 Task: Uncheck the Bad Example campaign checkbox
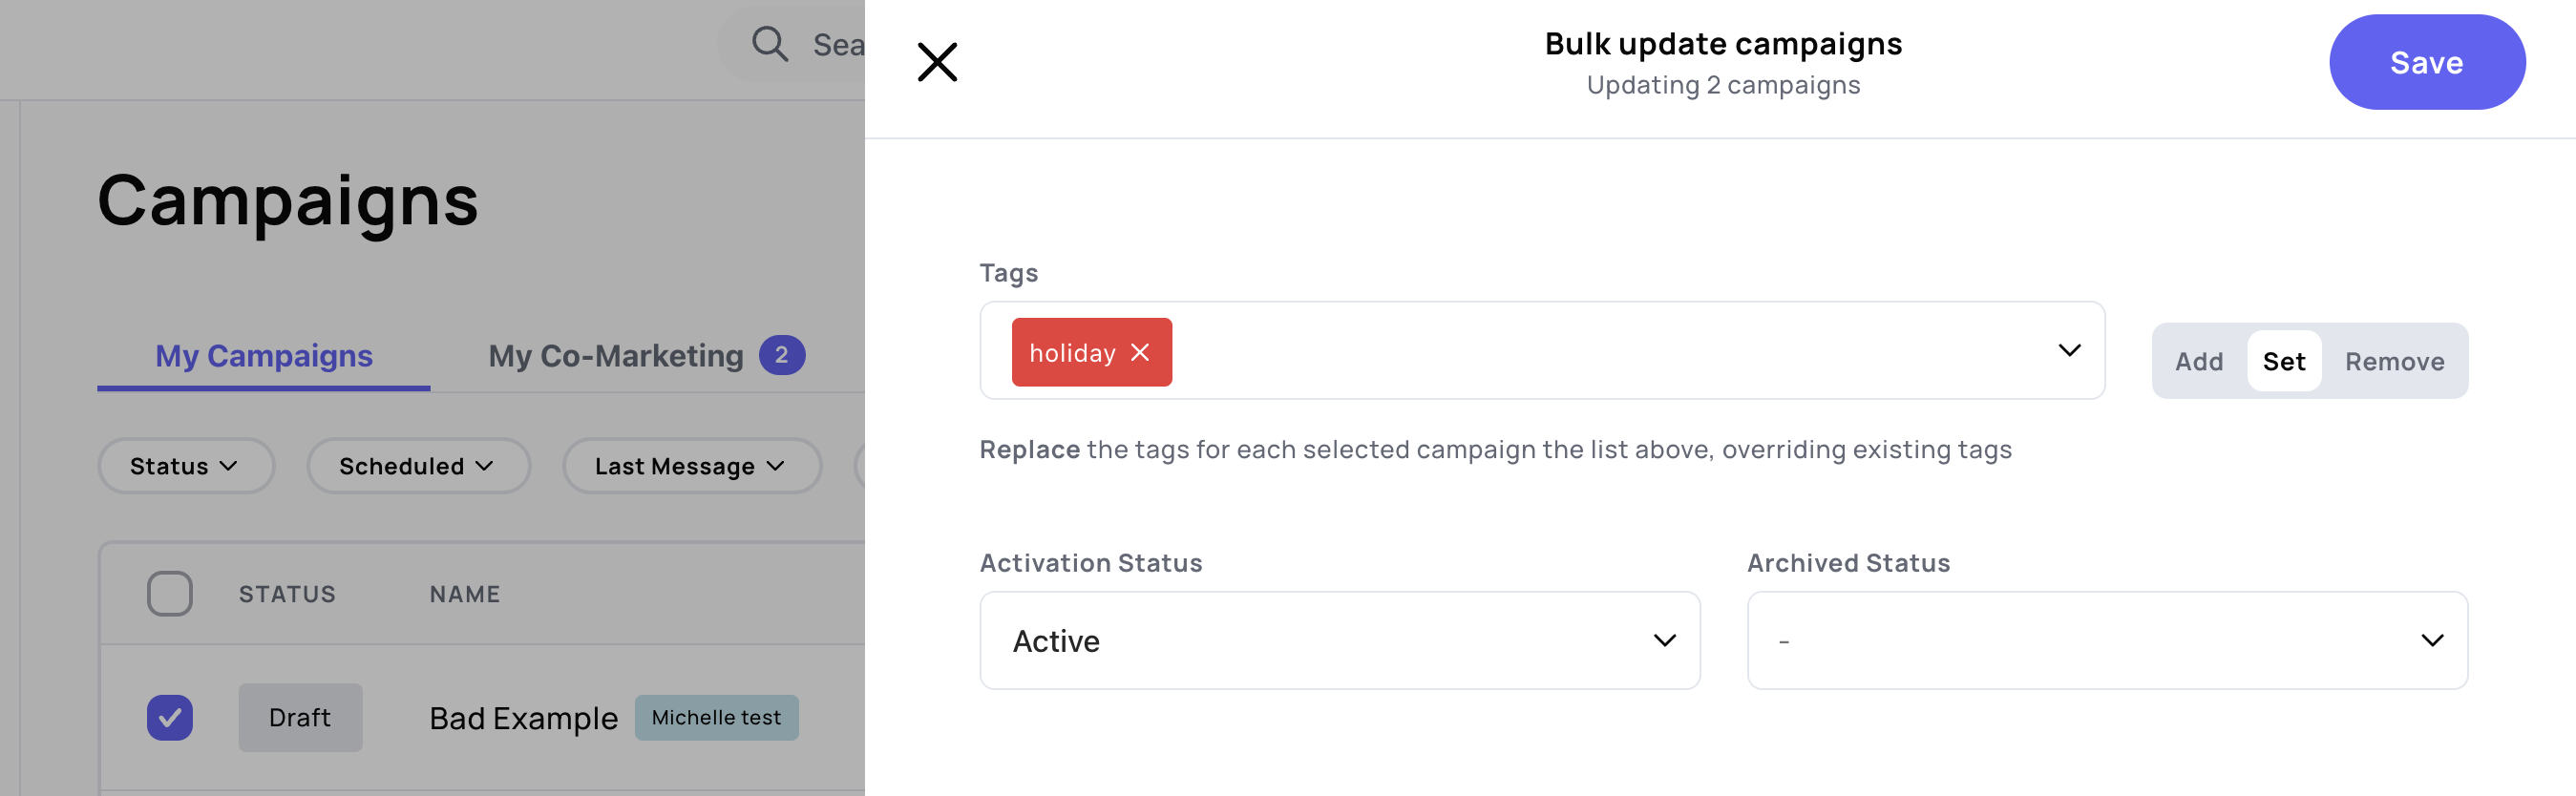pos(170,718)
